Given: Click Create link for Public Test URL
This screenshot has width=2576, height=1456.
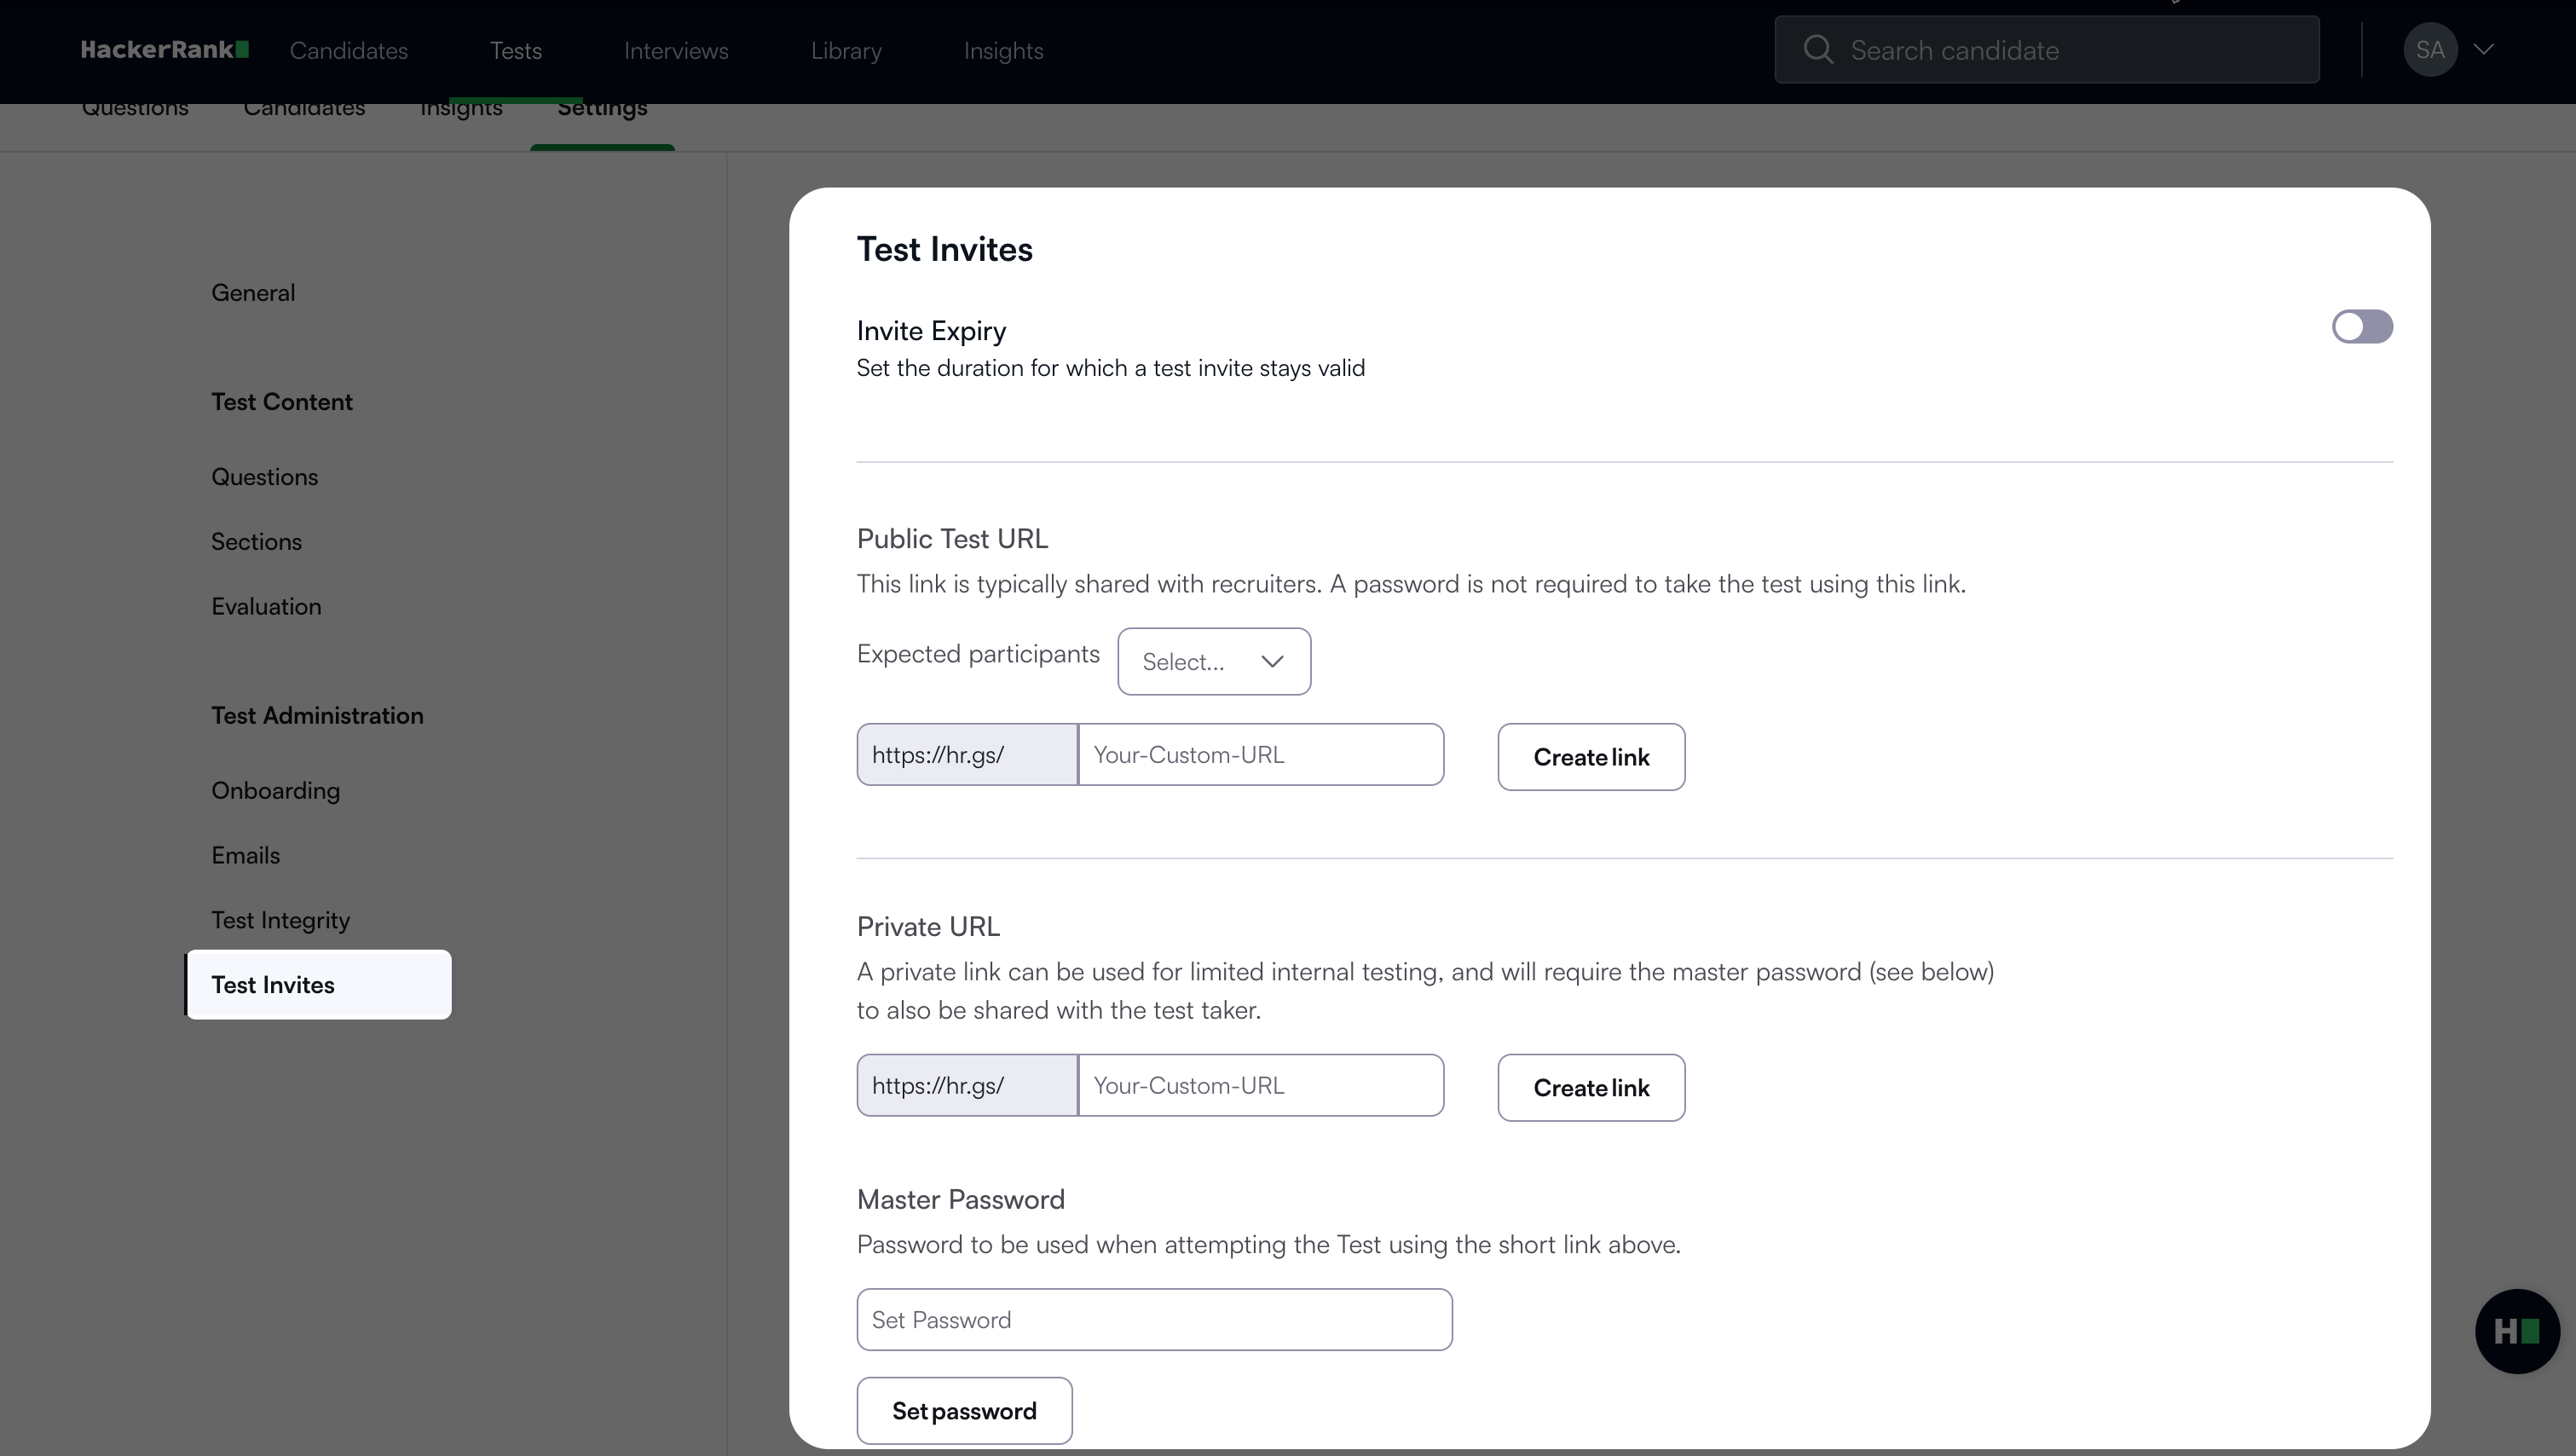Looking at the screenshot, I should (x=1590, y=757).
